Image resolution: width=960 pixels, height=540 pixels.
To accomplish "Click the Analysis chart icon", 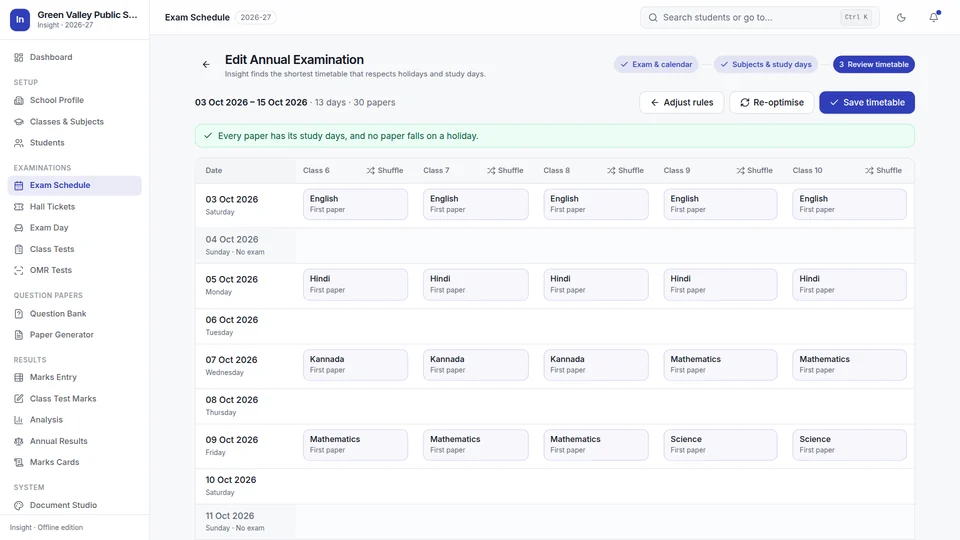I will pos(19,420).
